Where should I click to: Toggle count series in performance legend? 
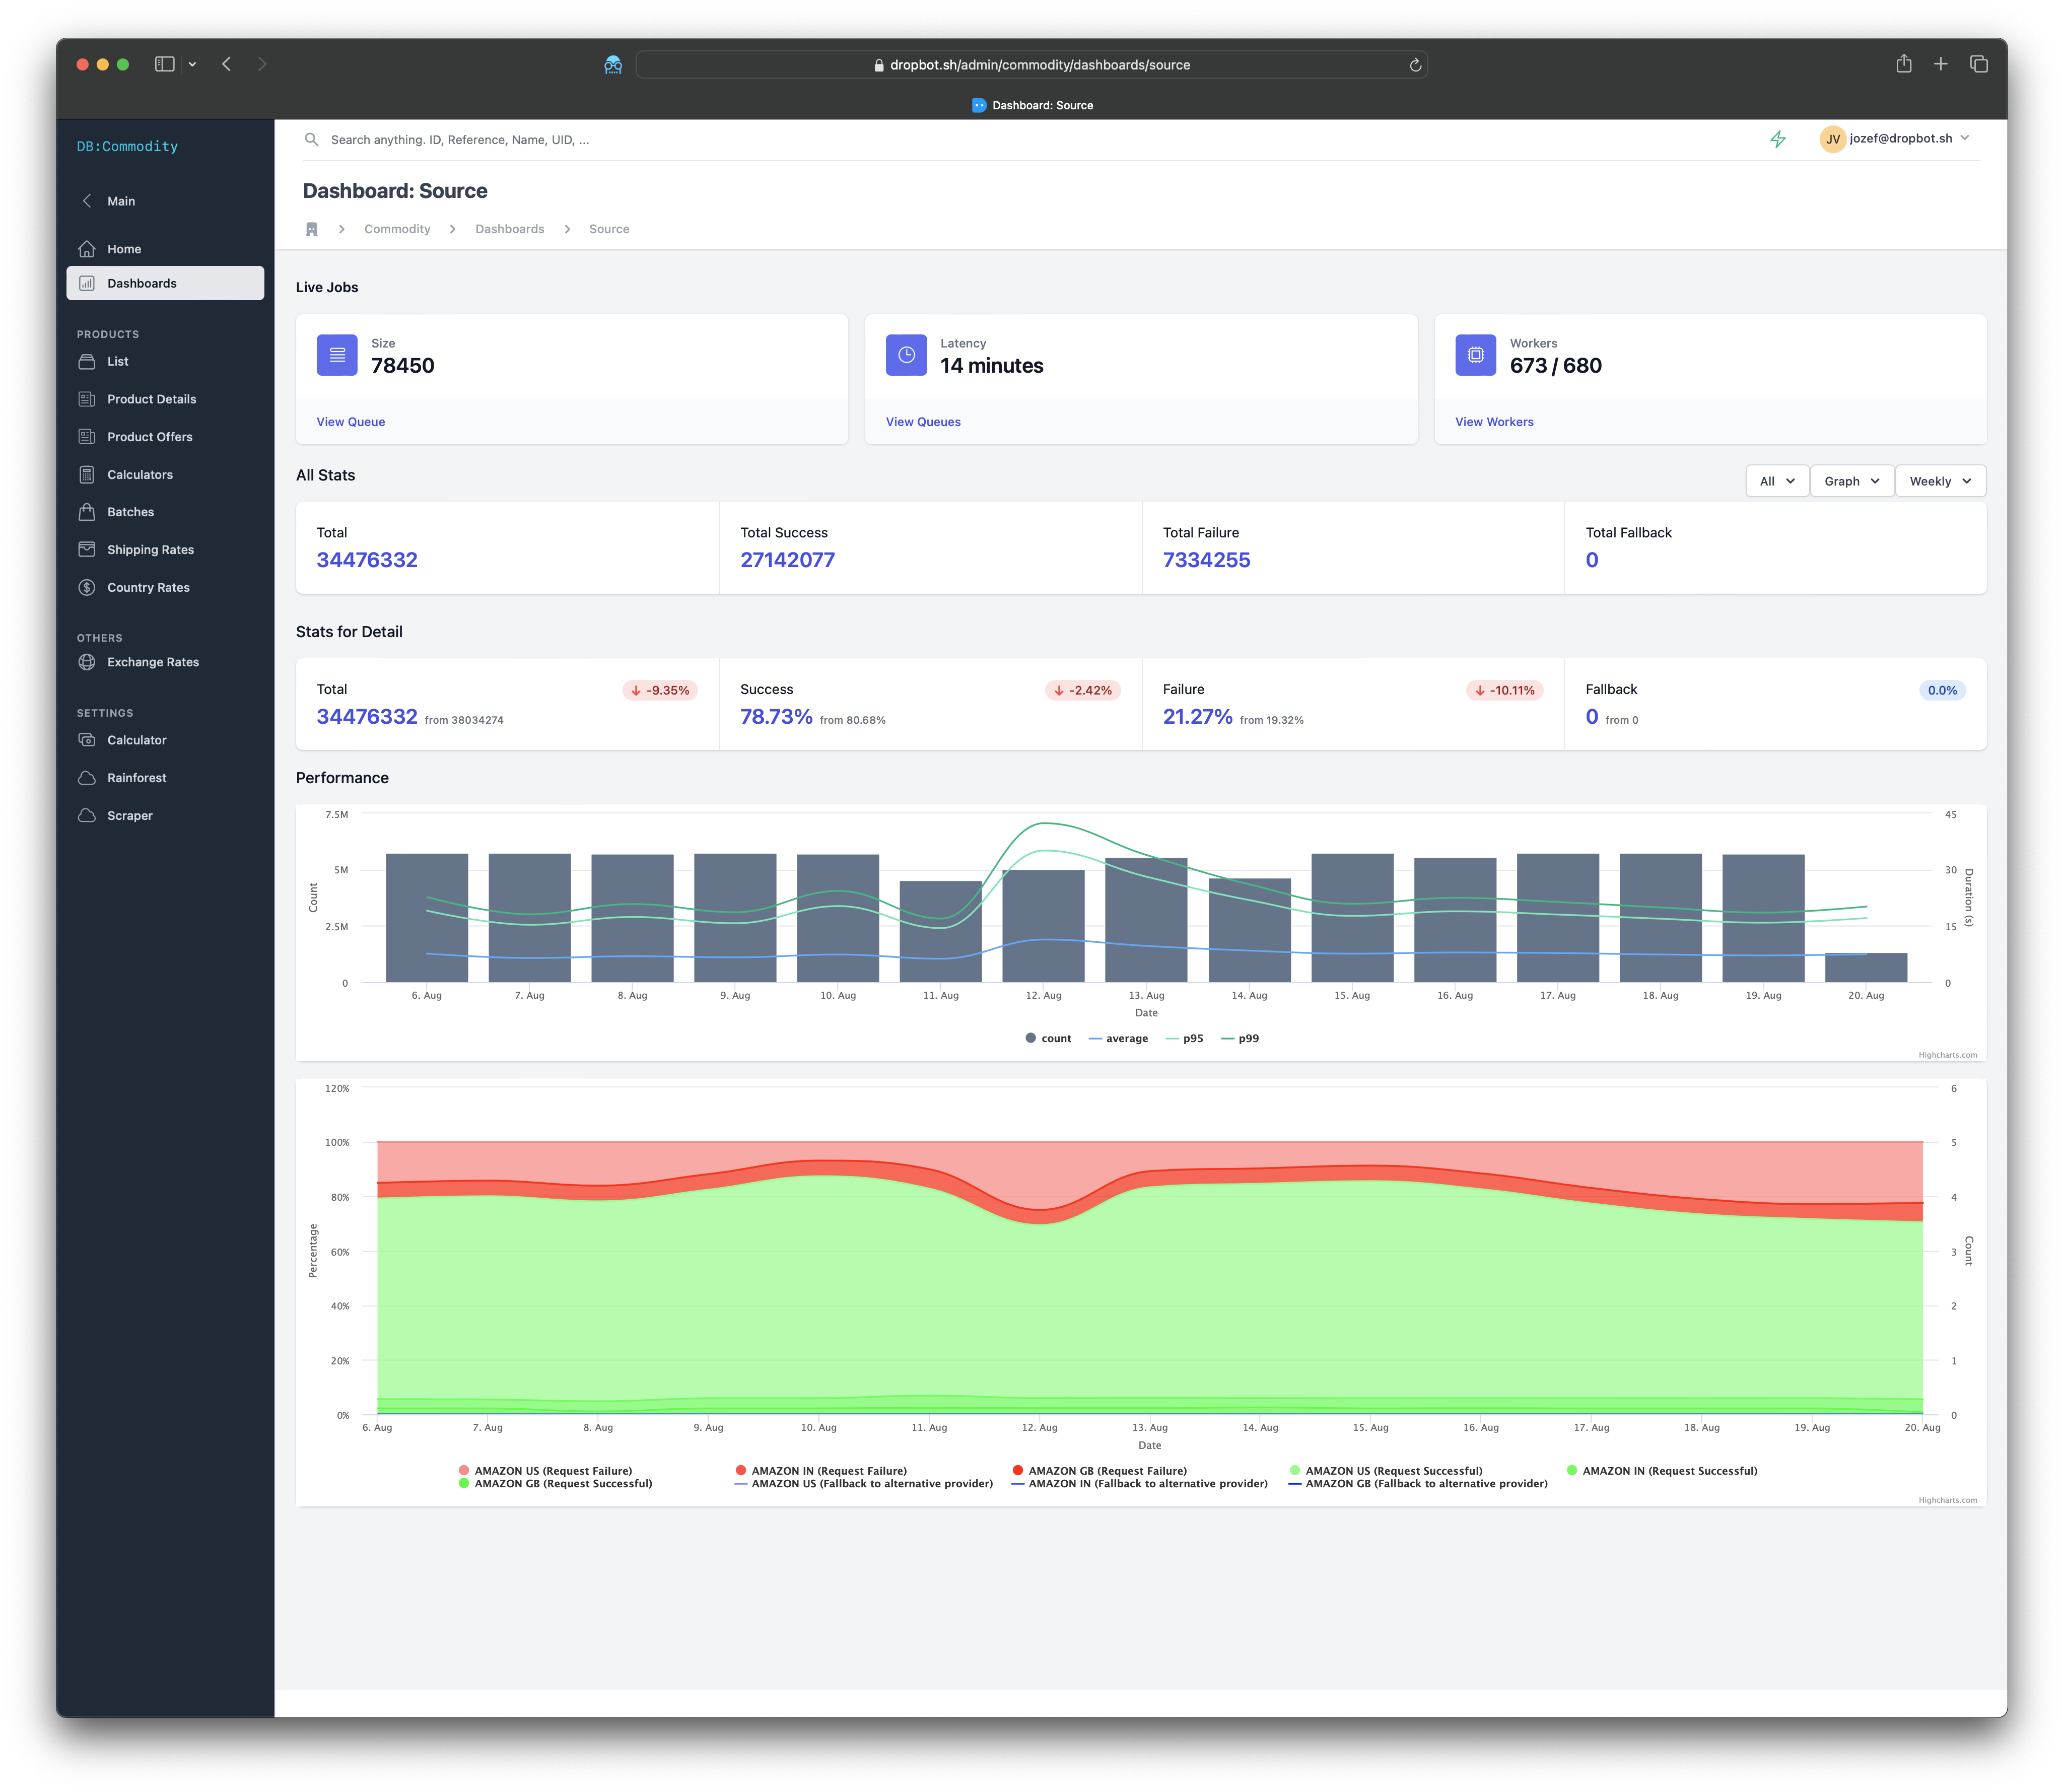click(x=1048, y=1039)
